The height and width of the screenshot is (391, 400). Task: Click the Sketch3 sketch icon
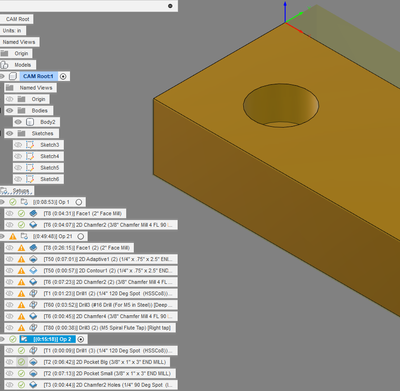tap(30, 145)
